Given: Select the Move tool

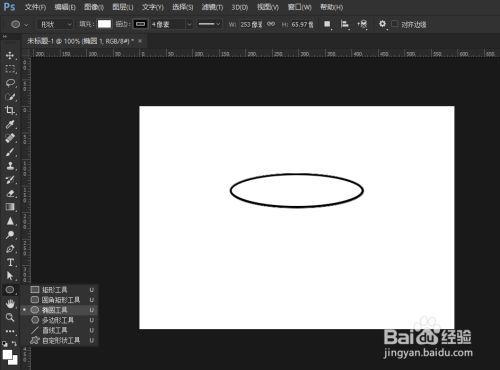Looking at the screenshot, I should 10,55.
